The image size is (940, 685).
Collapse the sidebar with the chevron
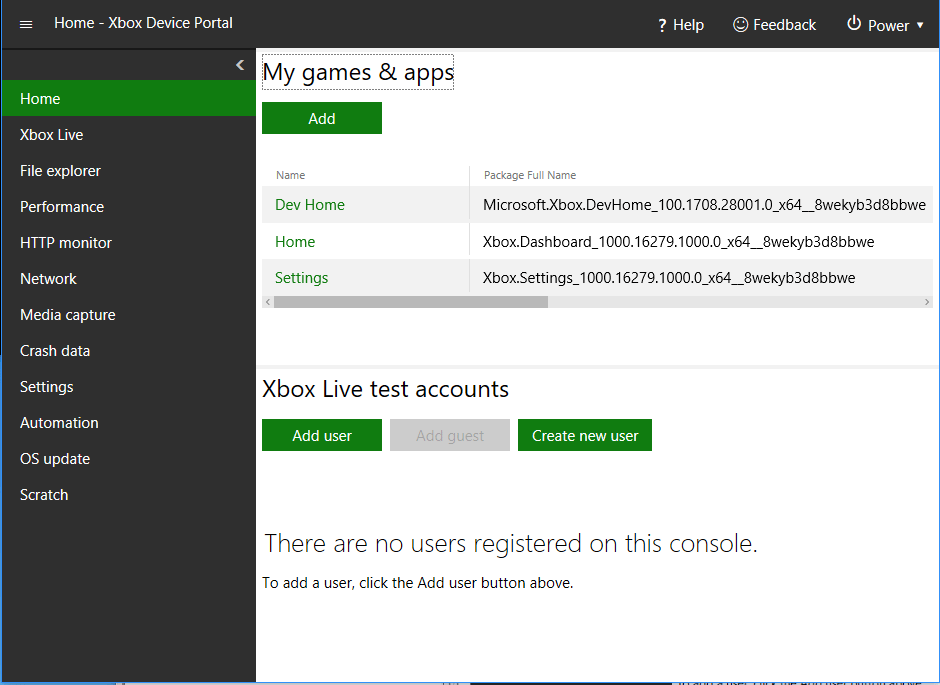[240, 65]
